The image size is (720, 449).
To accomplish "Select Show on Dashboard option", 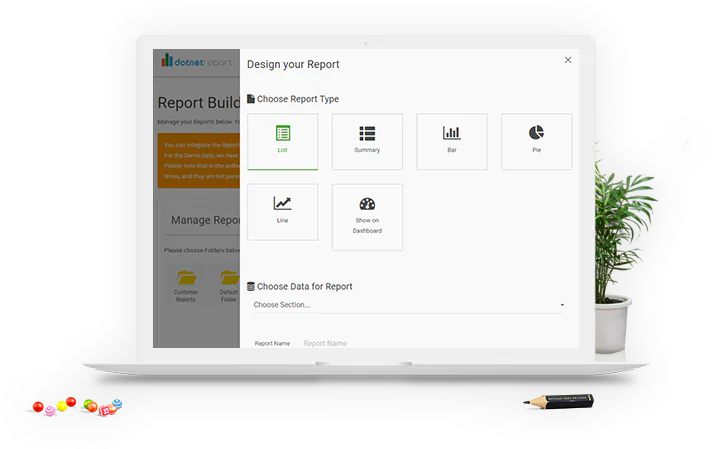I will 367,217.
